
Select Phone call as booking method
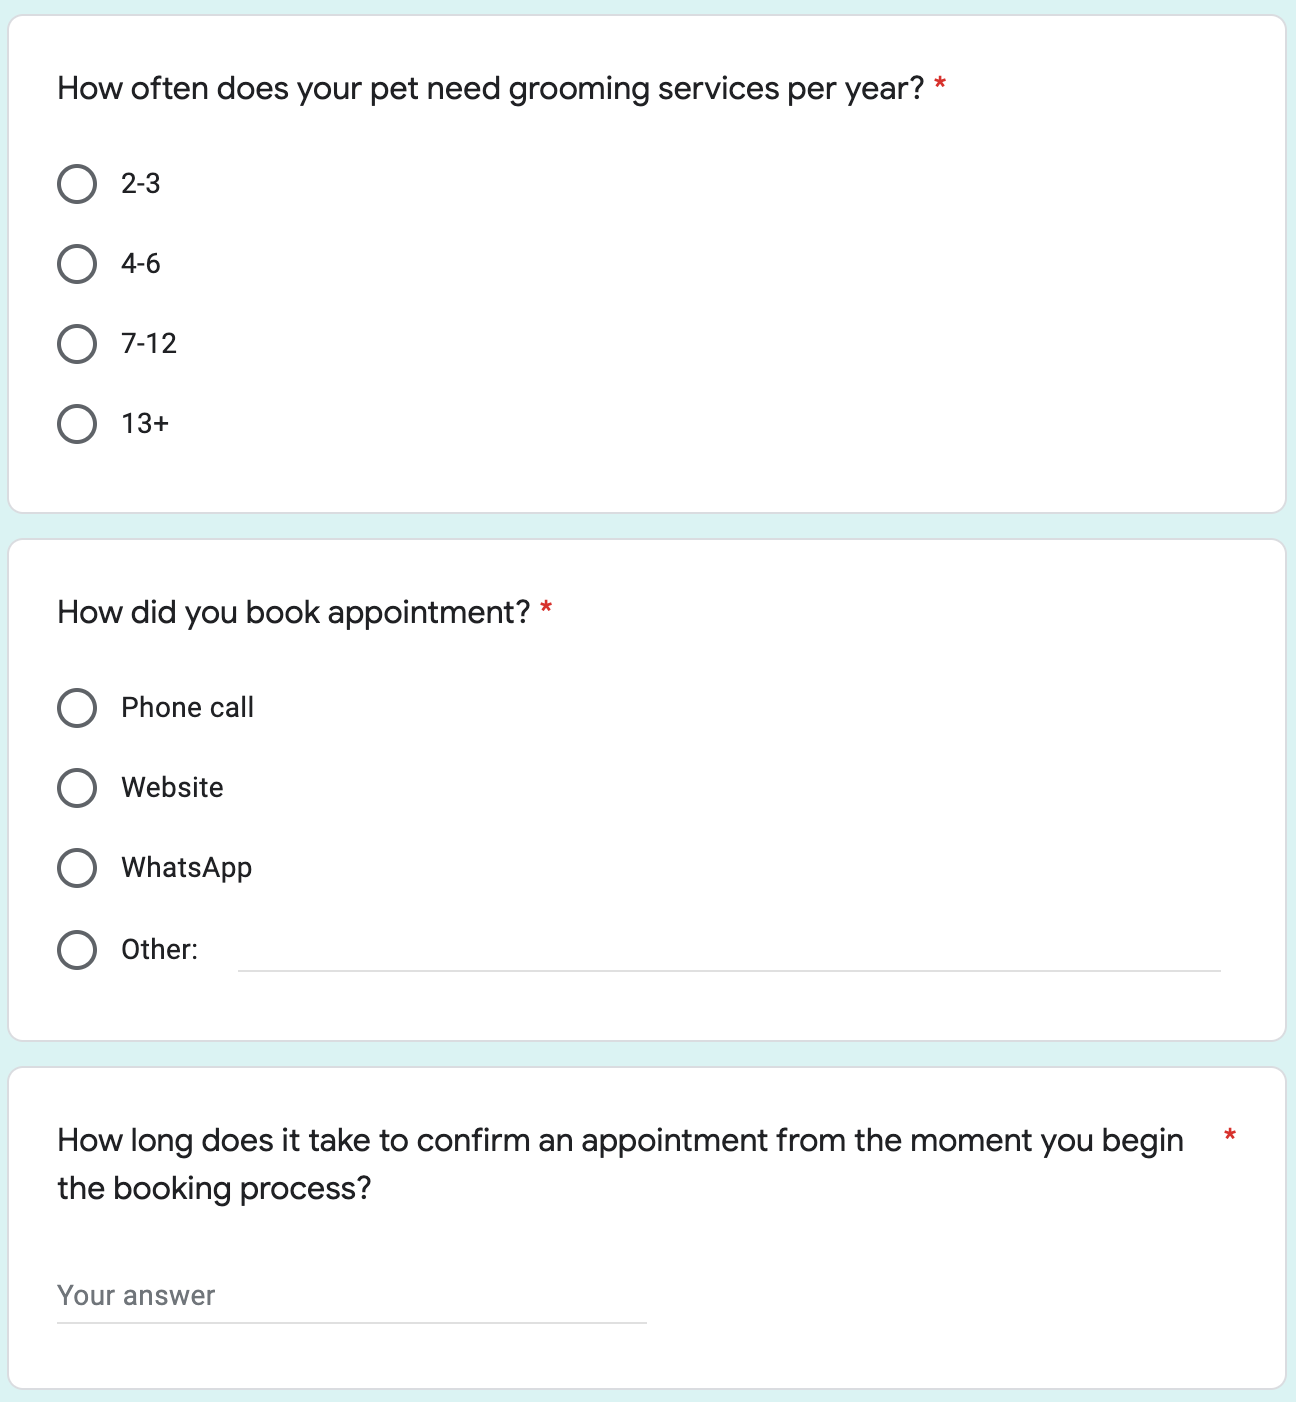(77, 708)
